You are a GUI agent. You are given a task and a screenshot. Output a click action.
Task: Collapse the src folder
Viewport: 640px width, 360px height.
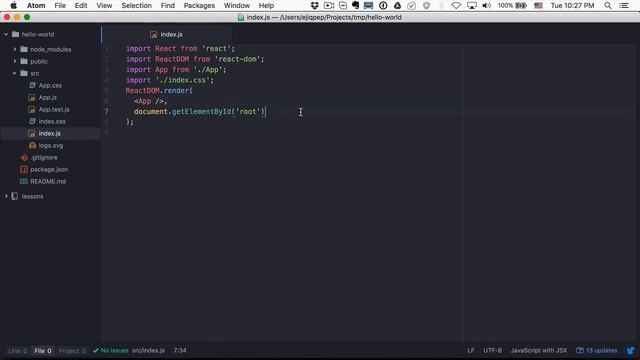(15, 73)
